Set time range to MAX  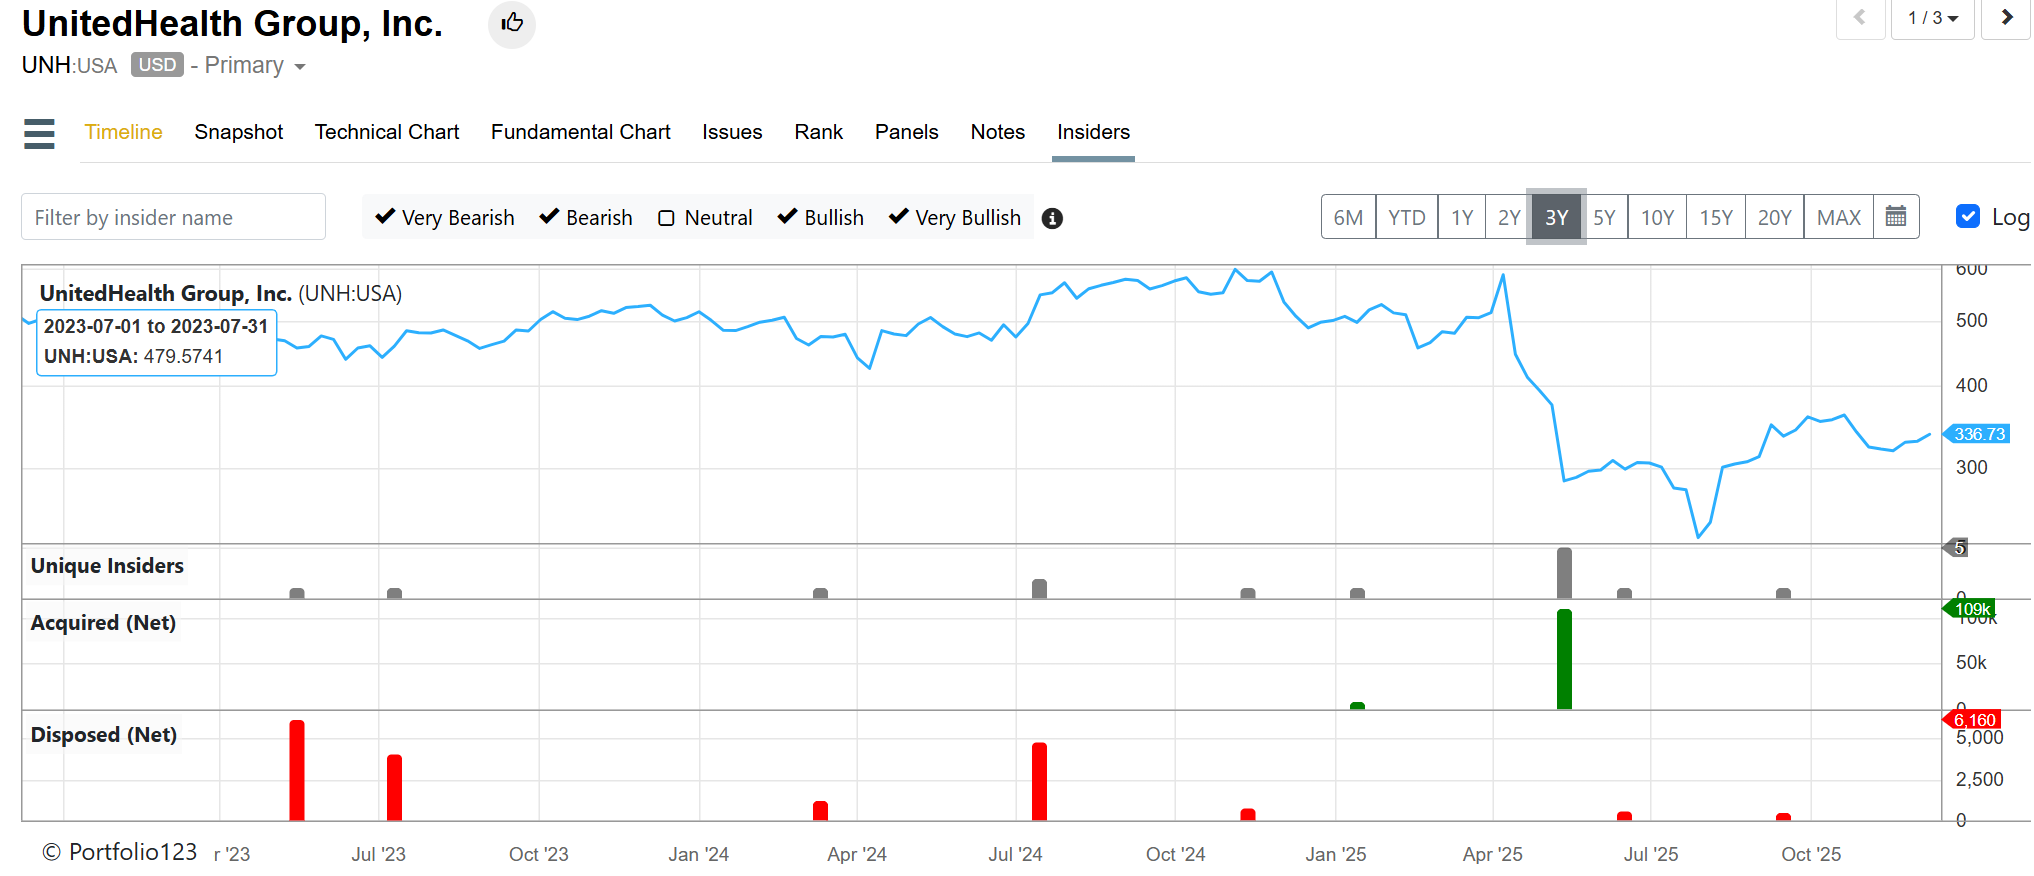pyautogui.click(x=1838, y=217)
